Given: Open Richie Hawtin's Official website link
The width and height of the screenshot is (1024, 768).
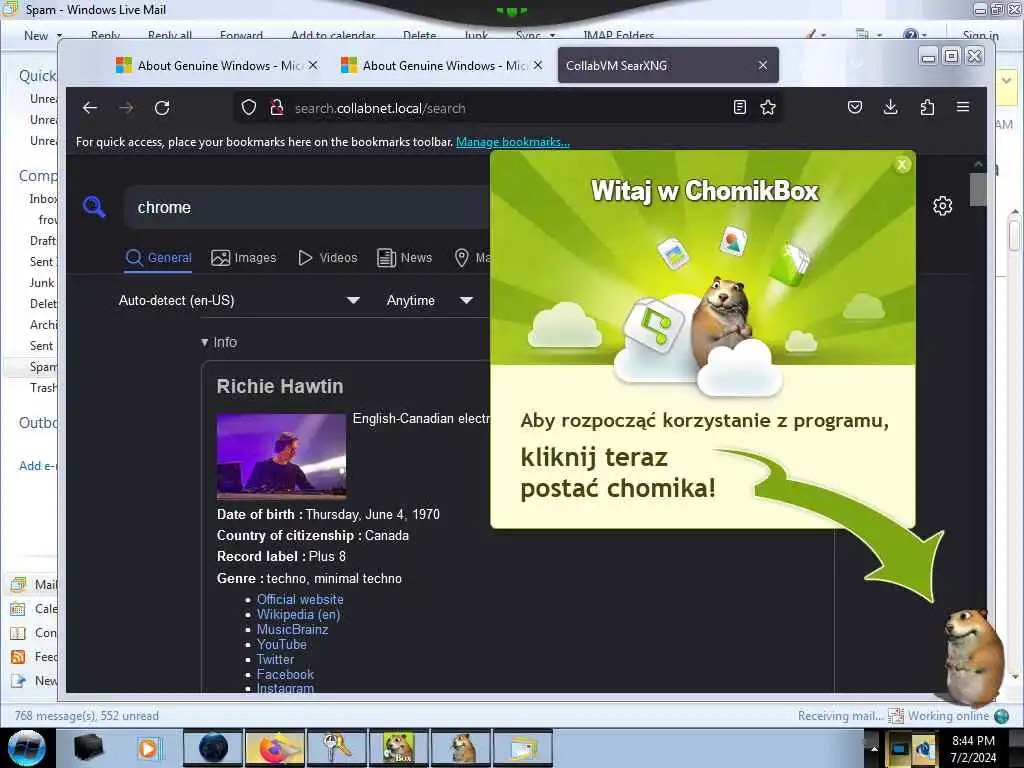Looking at the screenshot, I should click(300, 599).
